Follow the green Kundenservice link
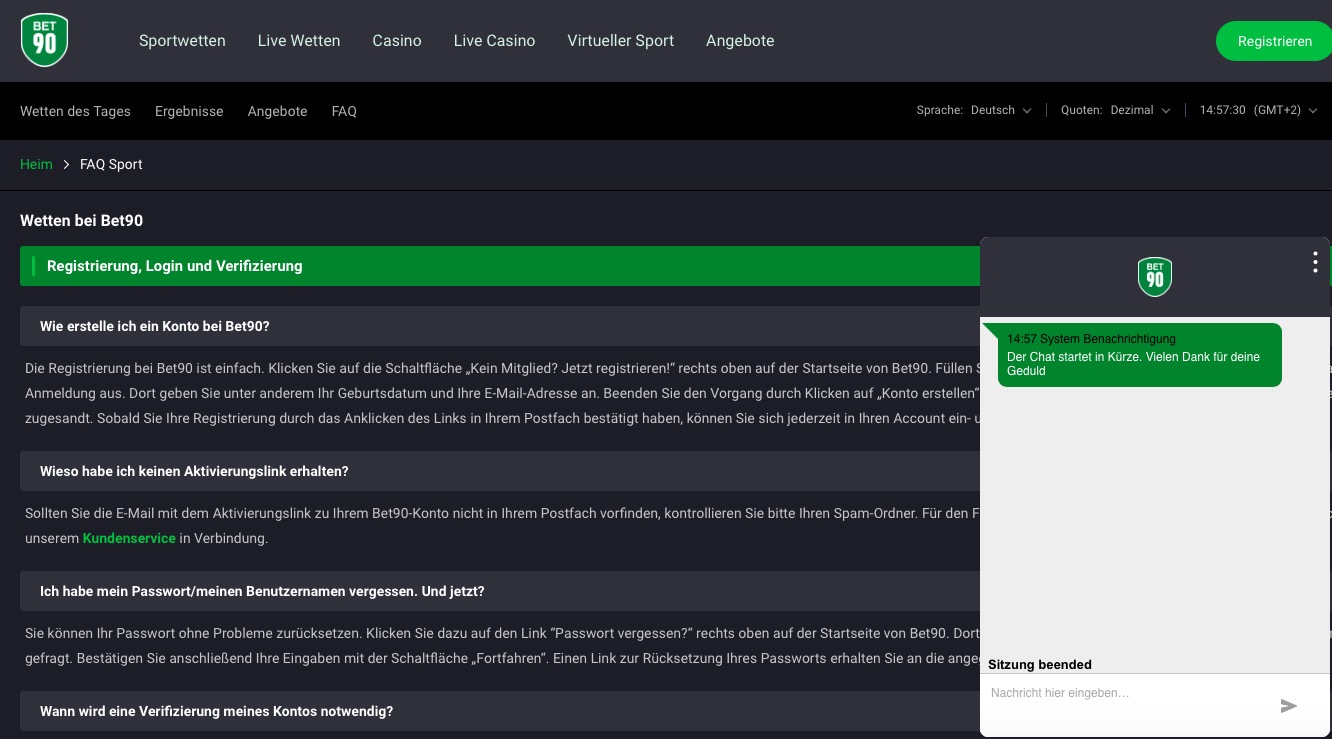This screenshot has width=1332, height=739. click(129, 538)
